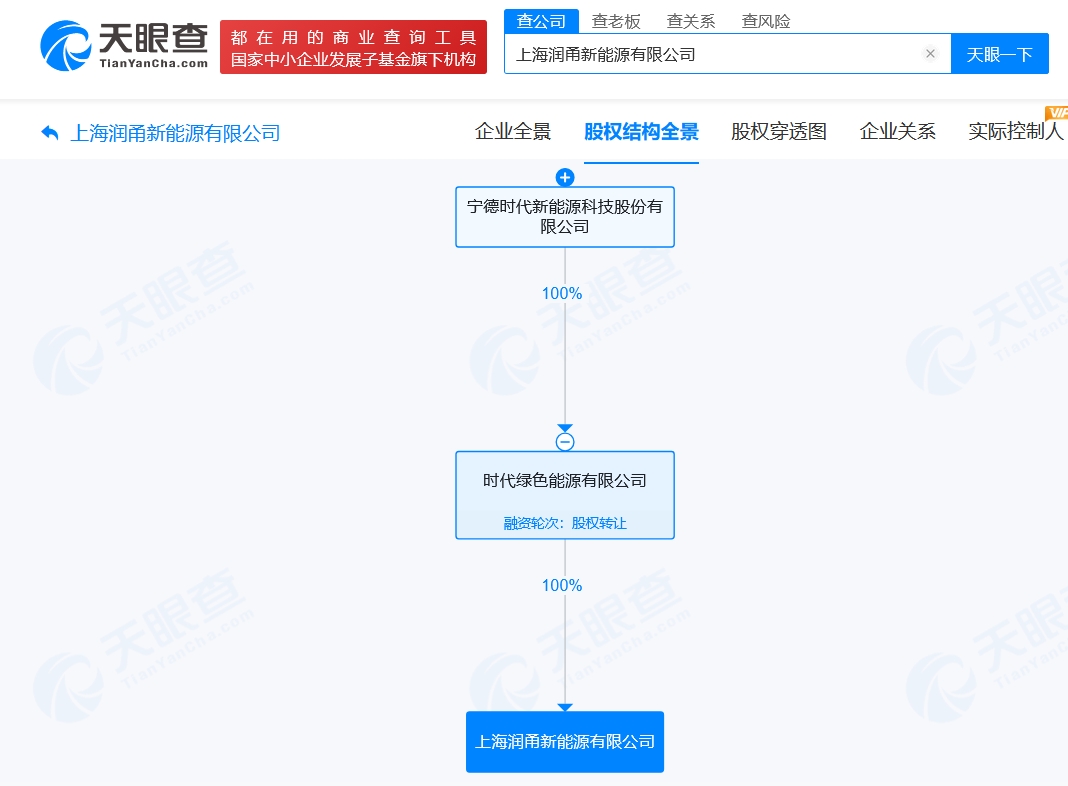The width and height of the screenshot is (1068, 786).
Task: Click the back arrow beside company name
Action: point(50,132)
